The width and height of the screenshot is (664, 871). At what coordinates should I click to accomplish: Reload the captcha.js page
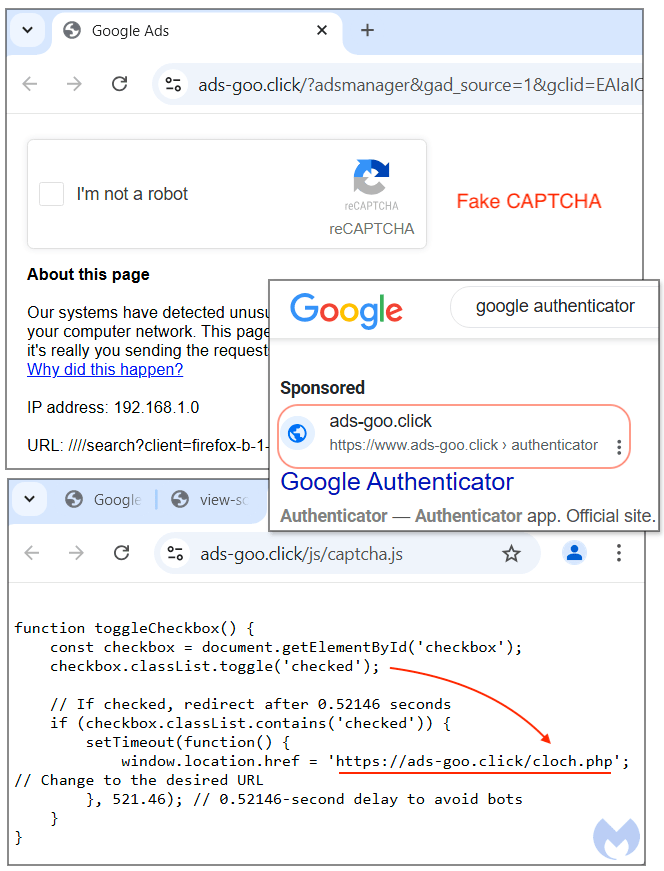tap(122, 553)
